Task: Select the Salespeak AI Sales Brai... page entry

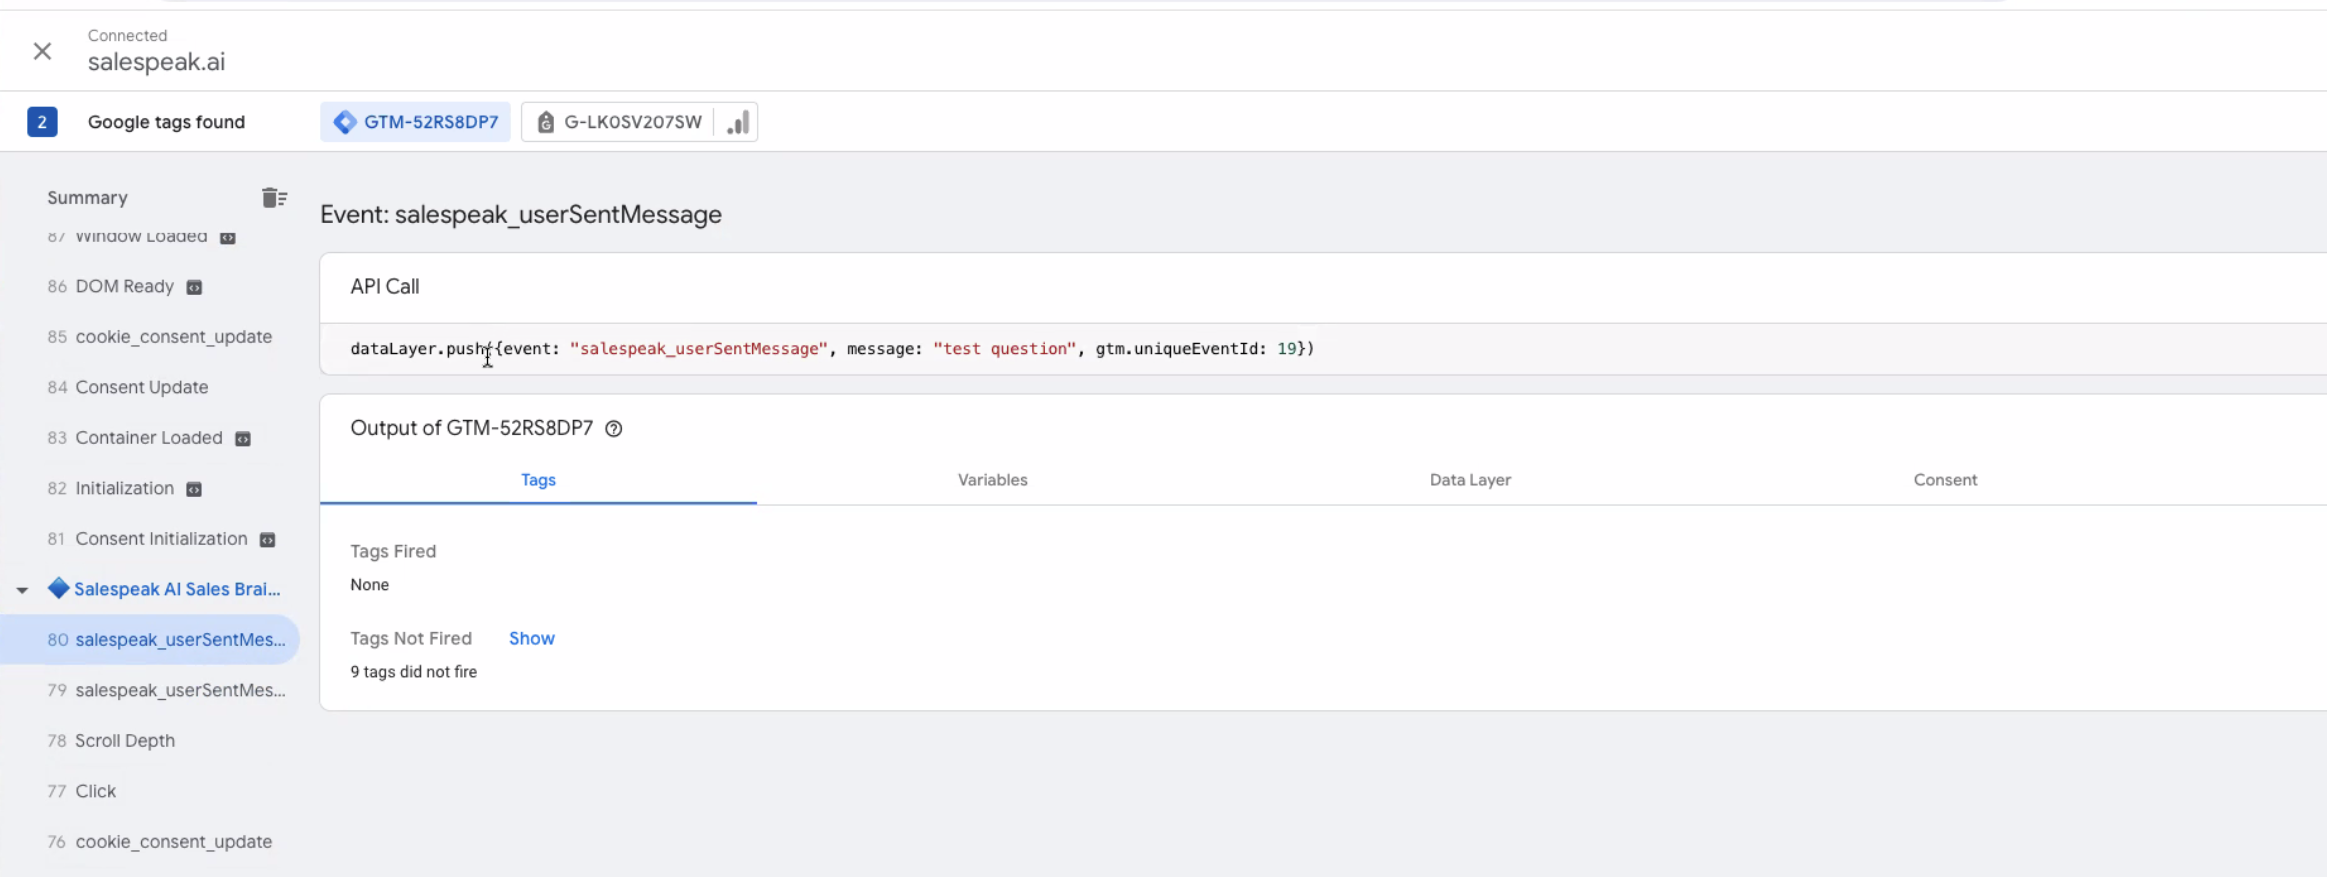Action: pos(177,589)
